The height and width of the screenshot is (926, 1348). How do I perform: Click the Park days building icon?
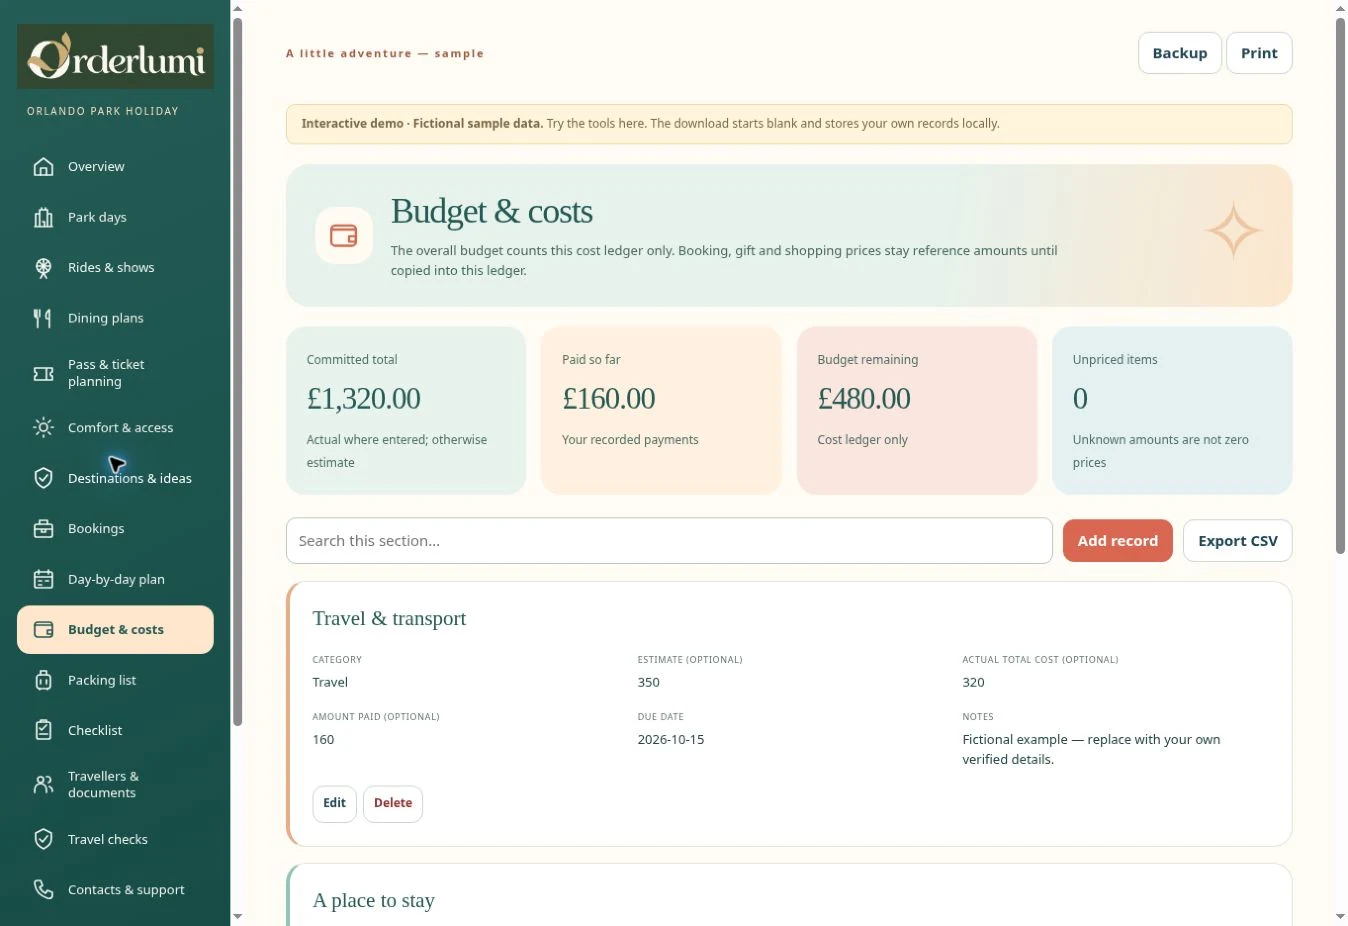pos(43,217)
